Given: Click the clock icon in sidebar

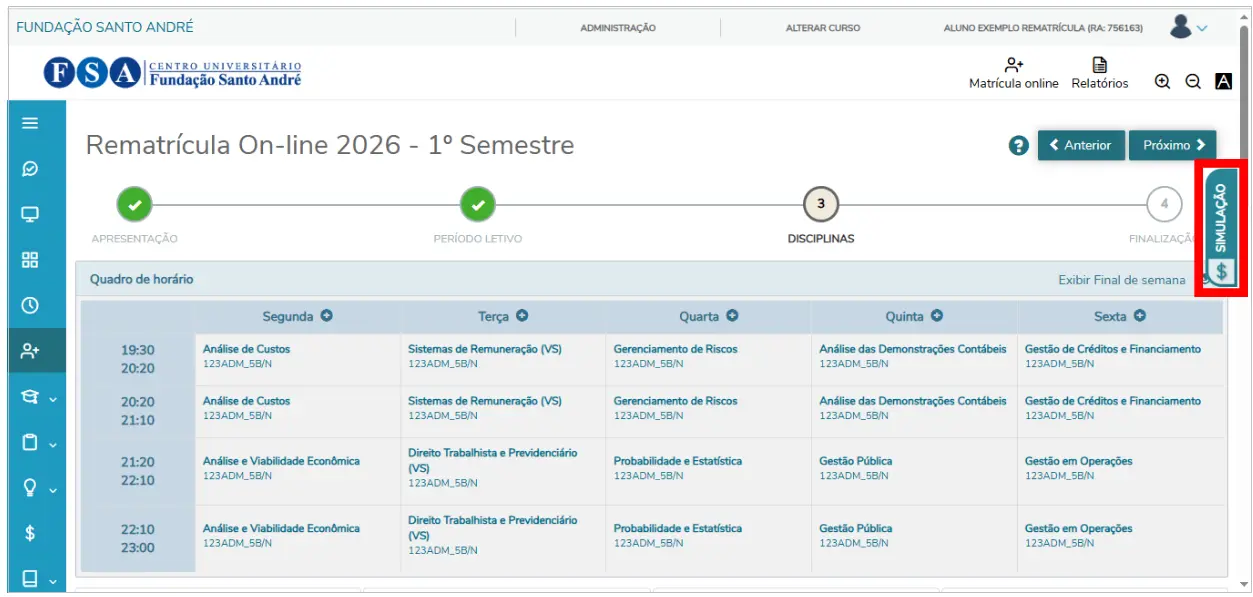Looking at the screenshot, I should 30,305.
